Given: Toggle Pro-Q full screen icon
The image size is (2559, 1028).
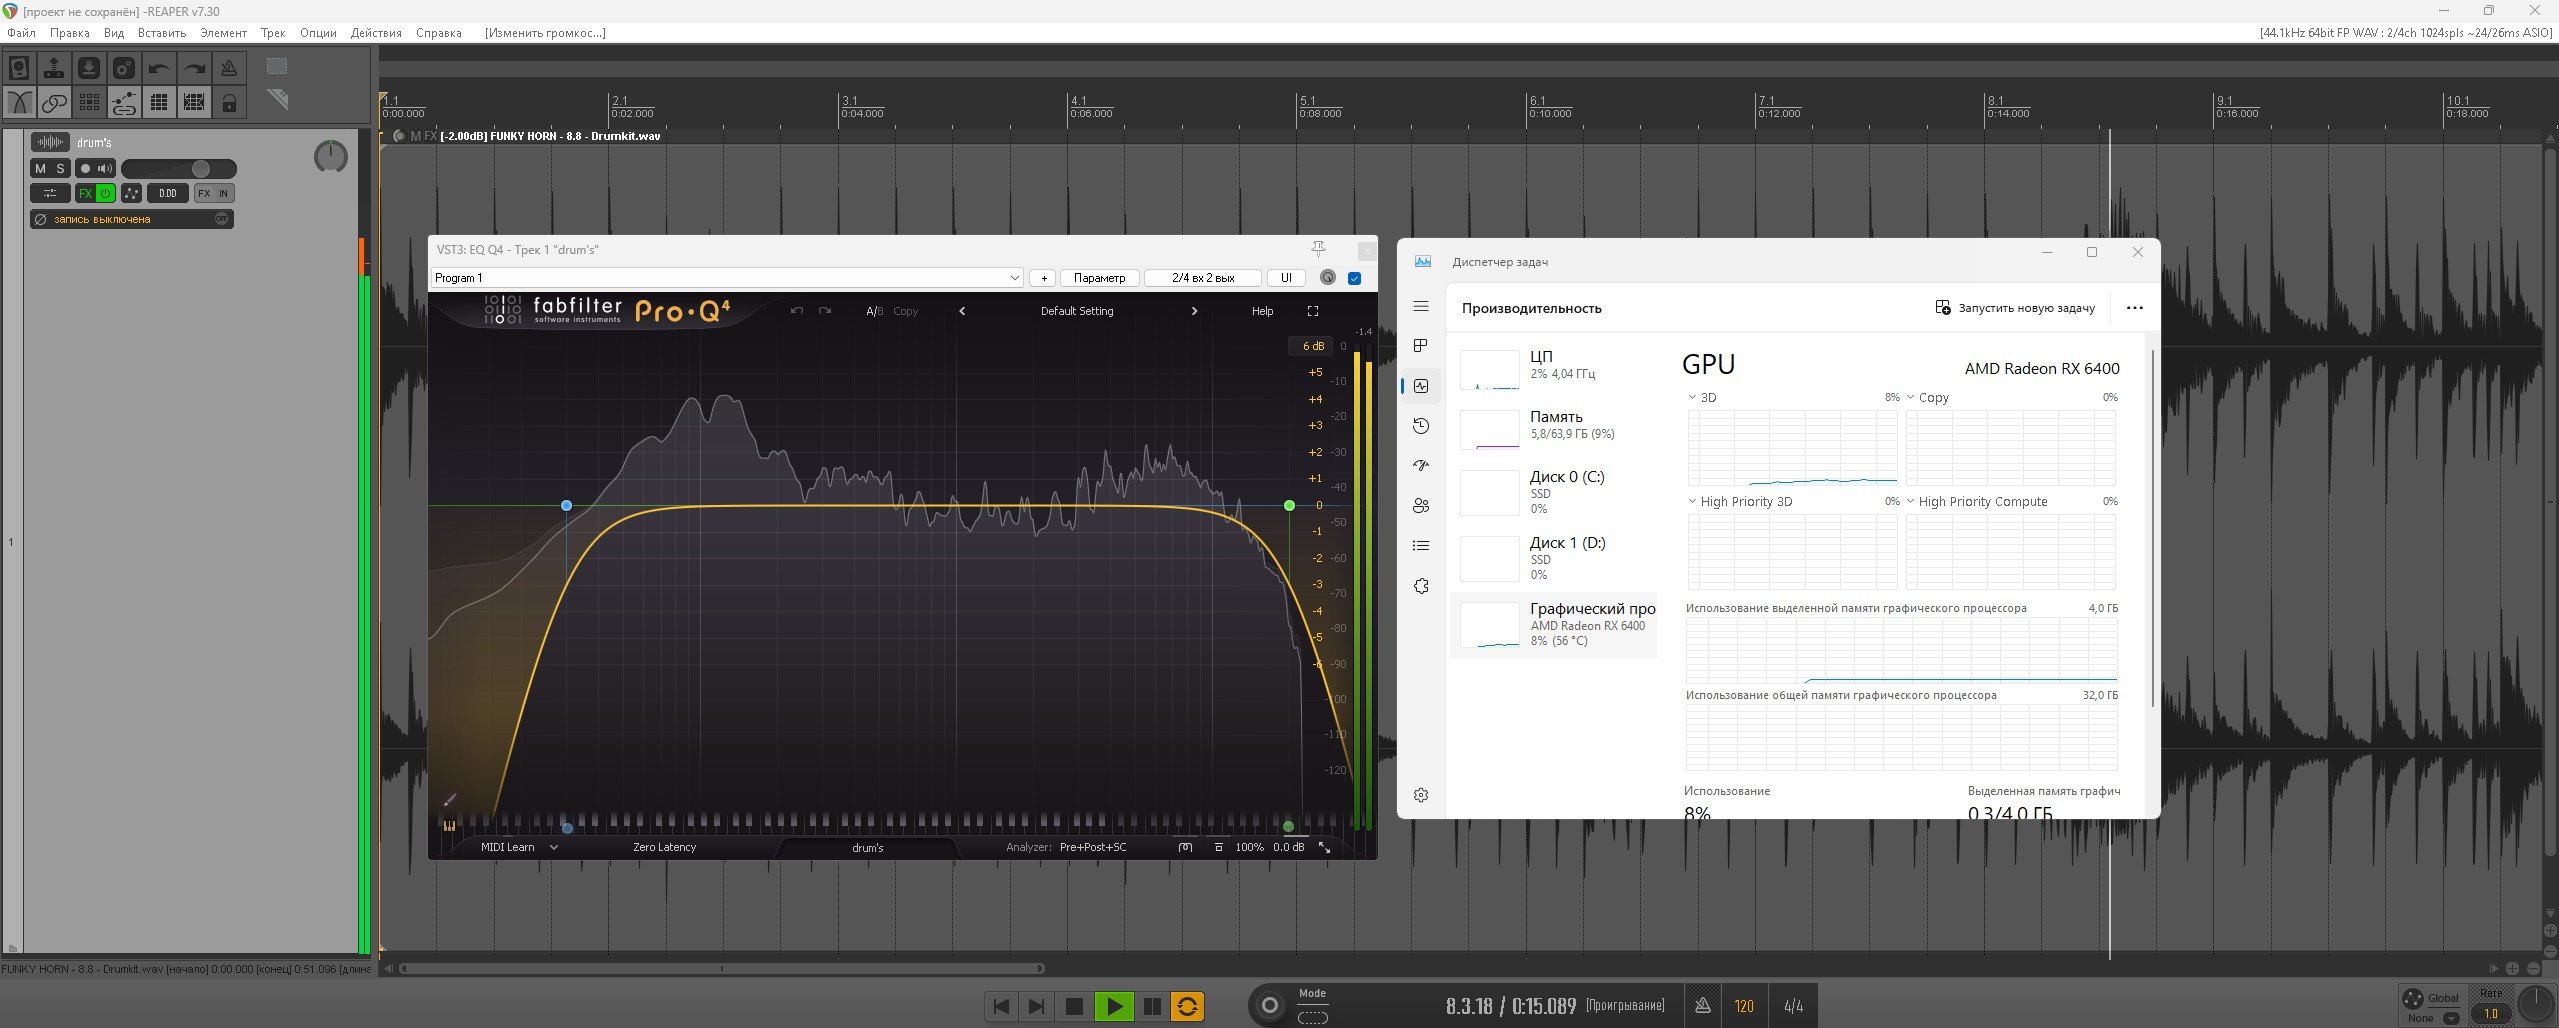Looking at the screenshot, I should 1313,311.
